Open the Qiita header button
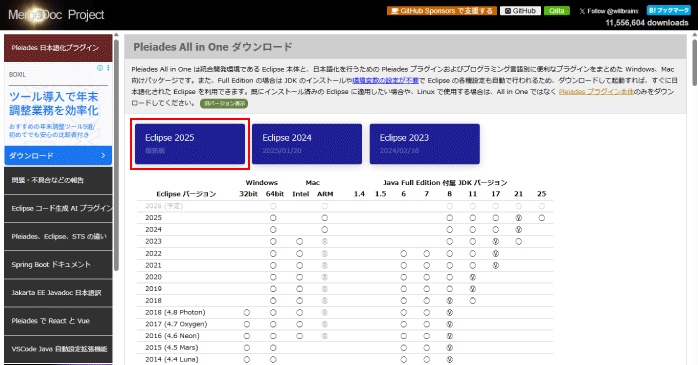This screenshot has width=698, height=365. [556, 11]
